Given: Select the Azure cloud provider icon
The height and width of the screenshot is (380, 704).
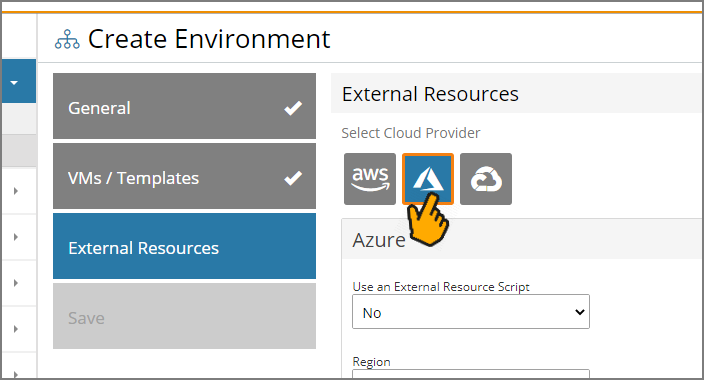Looking at the screenshot, I should 428,179.
